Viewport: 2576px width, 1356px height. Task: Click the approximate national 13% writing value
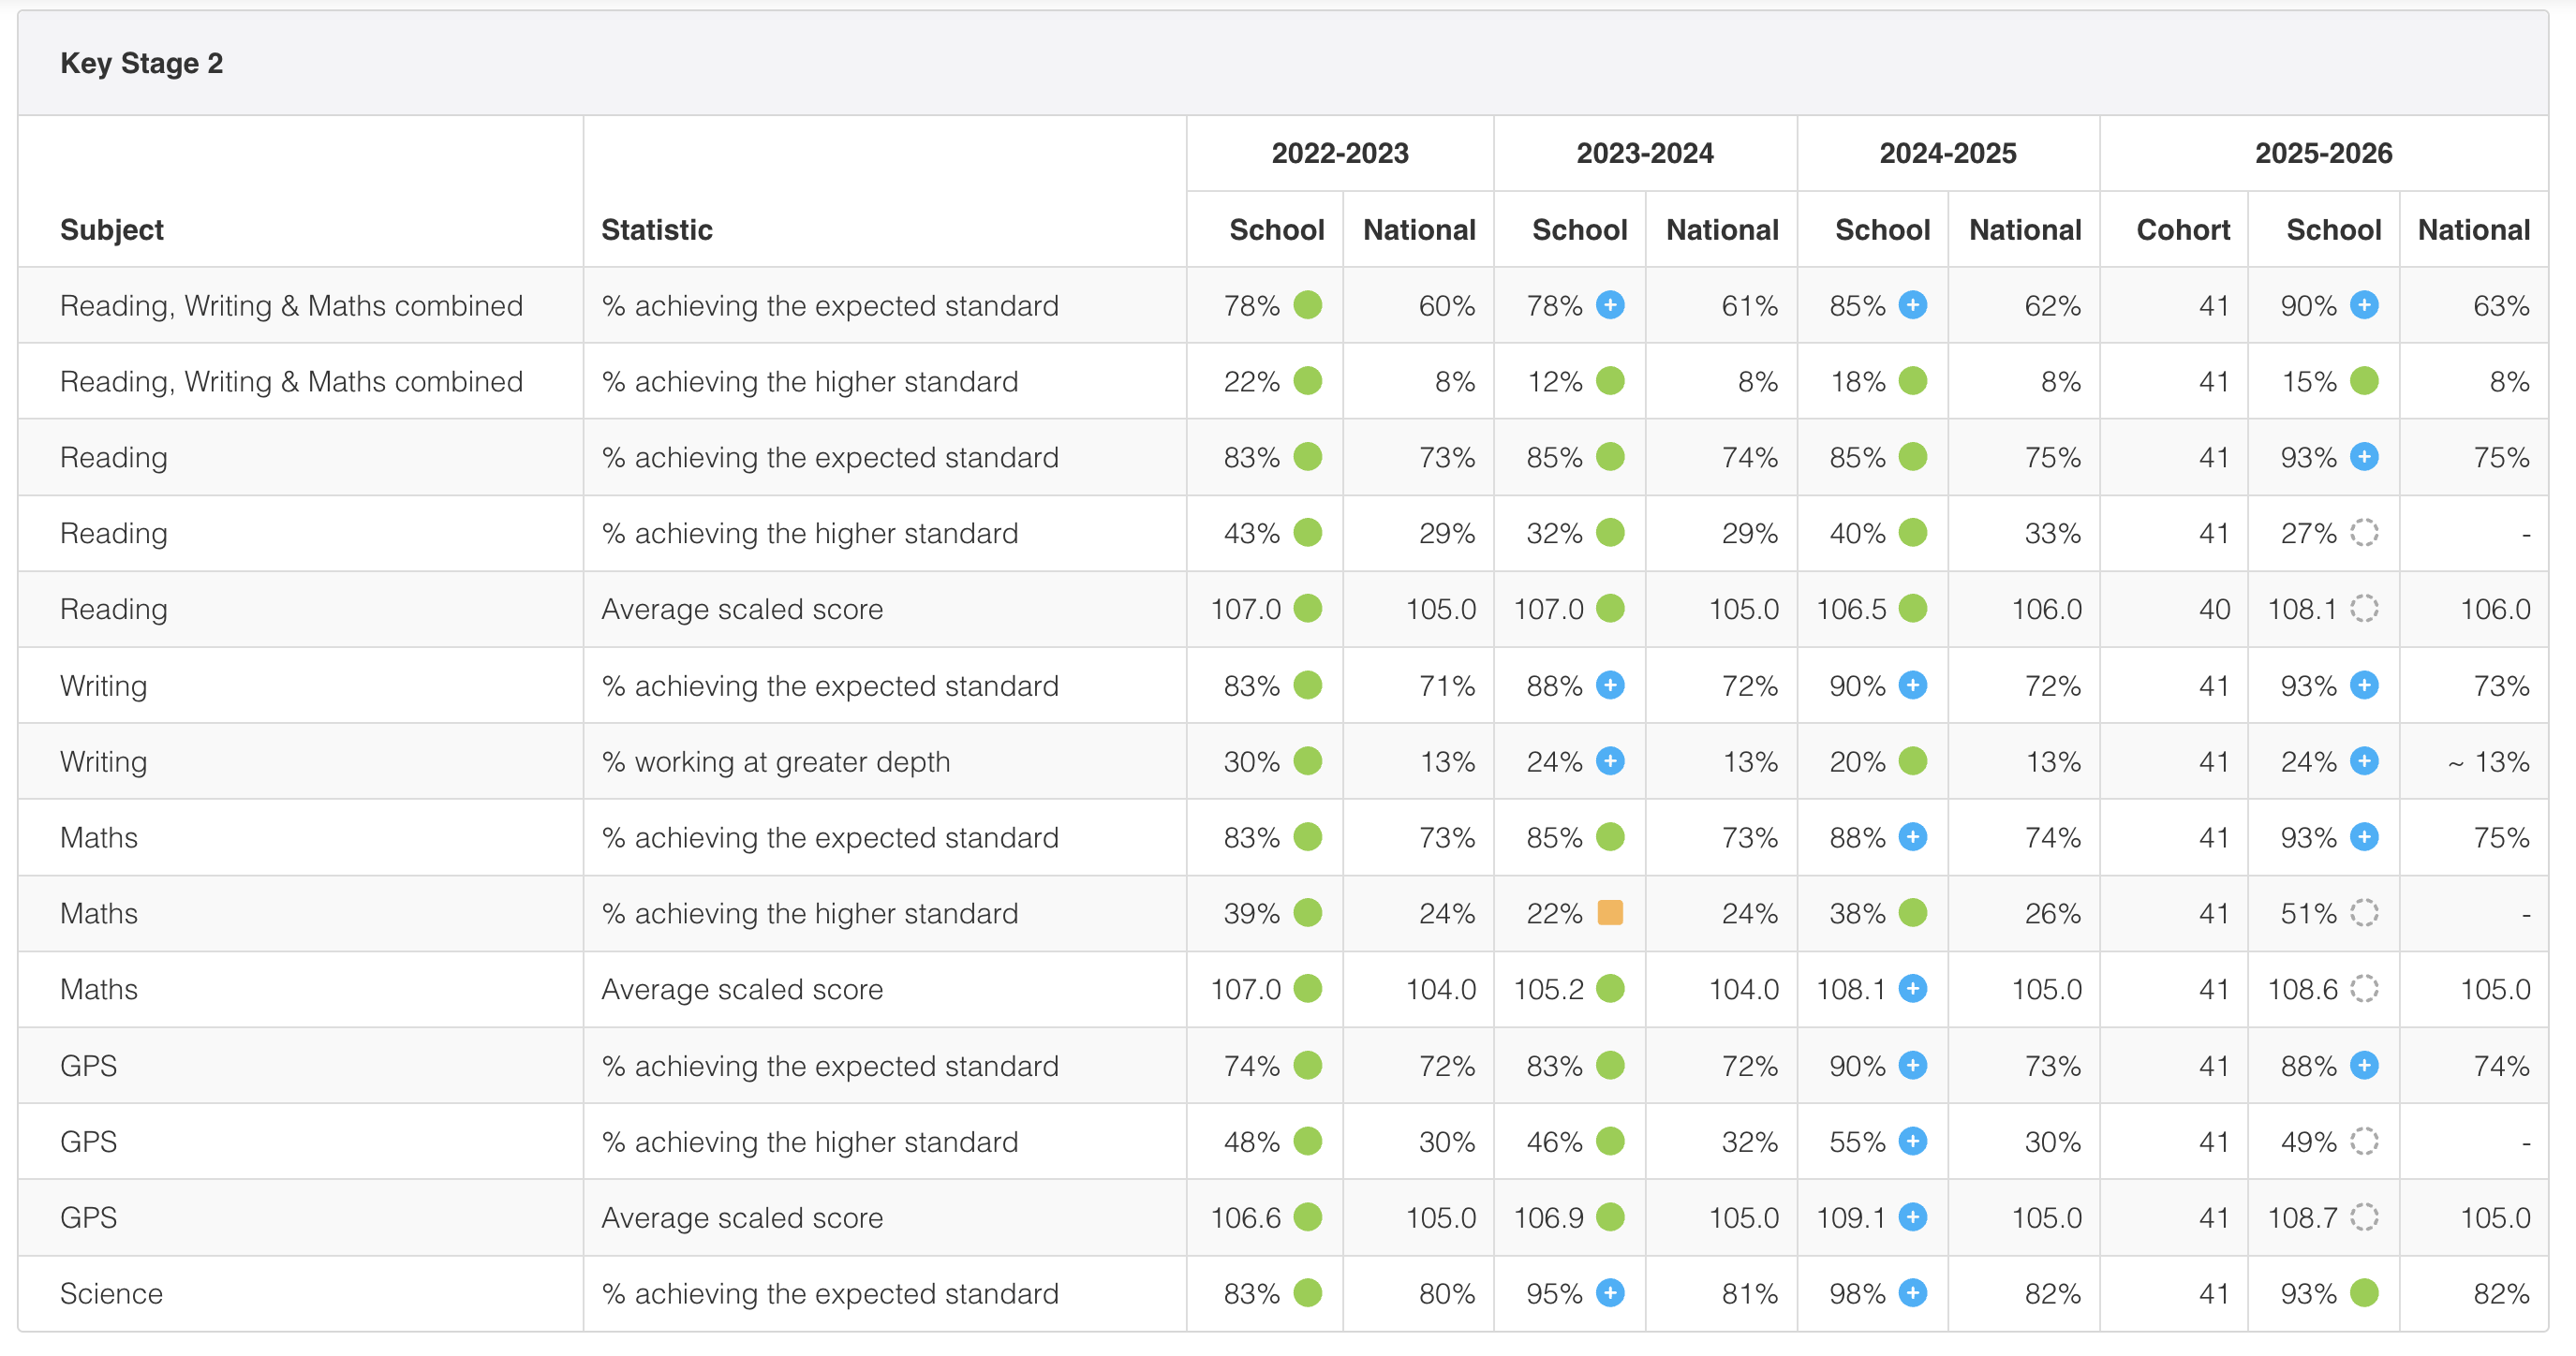2488,762
